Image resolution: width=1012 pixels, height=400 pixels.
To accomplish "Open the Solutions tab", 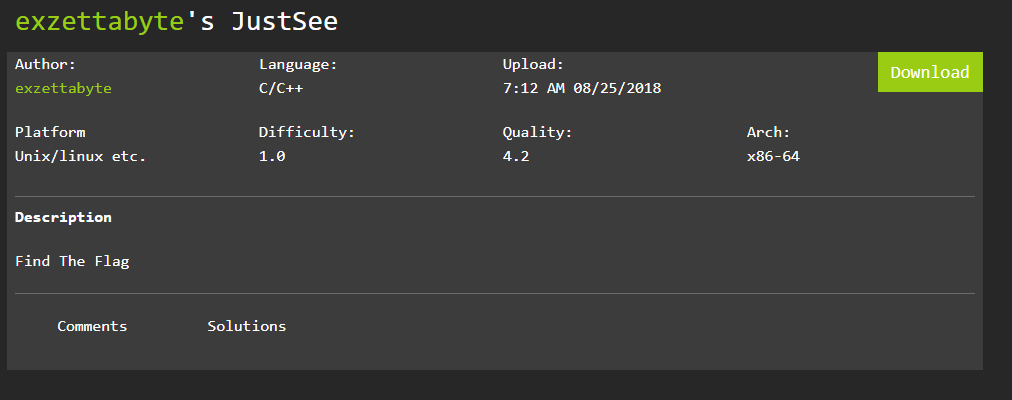I will pos(246,326).
